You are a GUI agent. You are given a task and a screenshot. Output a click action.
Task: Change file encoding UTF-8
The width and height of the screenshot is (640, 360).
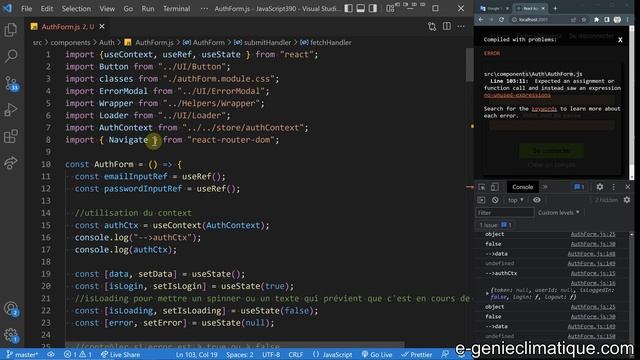coord(271,355)
